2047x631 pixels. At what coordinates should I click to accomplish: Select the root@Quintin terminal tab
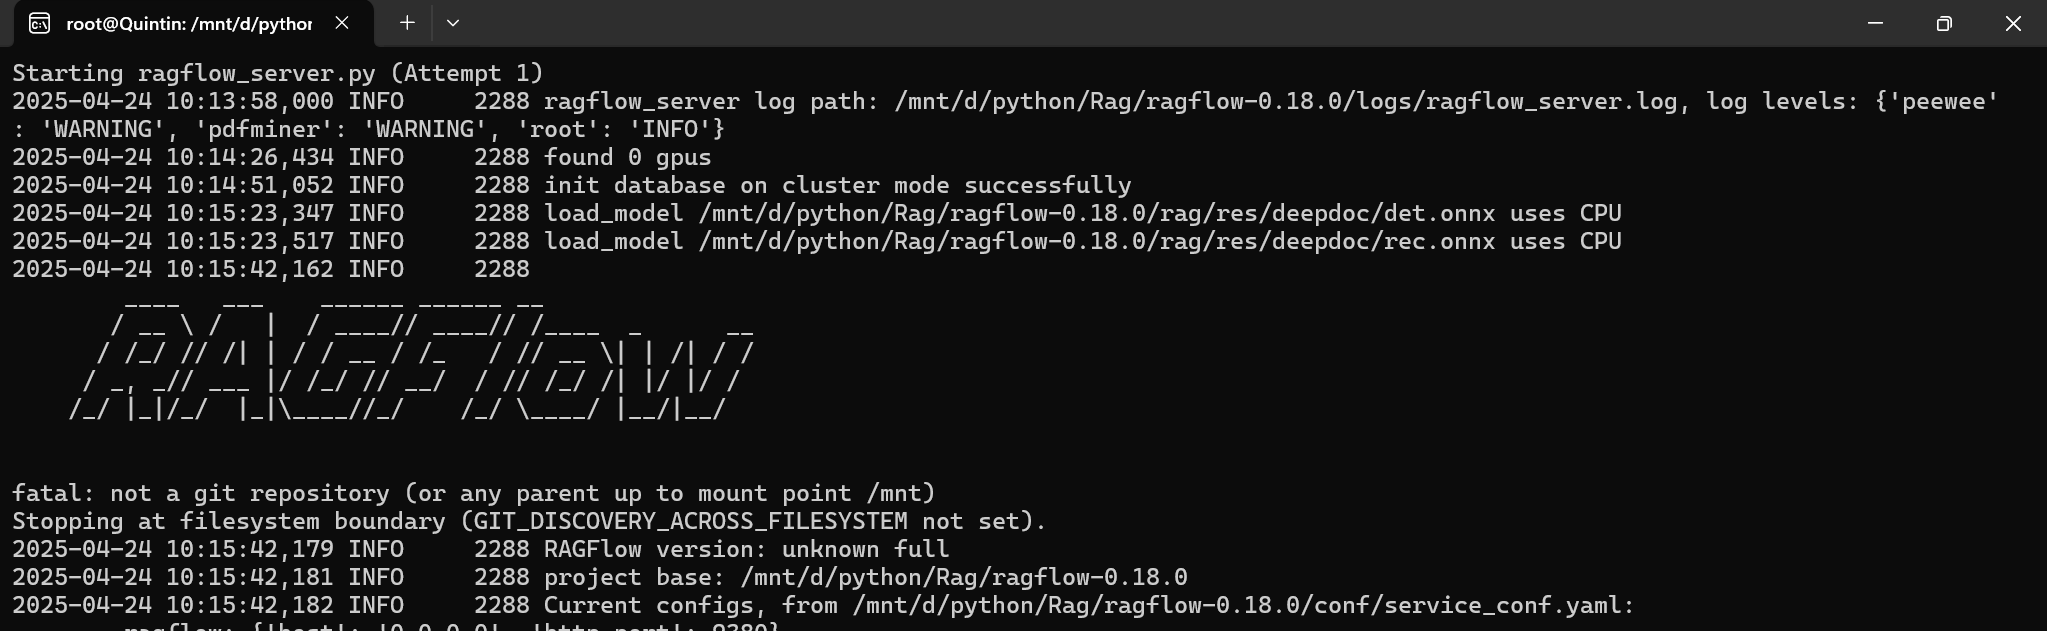coord(180,23)
